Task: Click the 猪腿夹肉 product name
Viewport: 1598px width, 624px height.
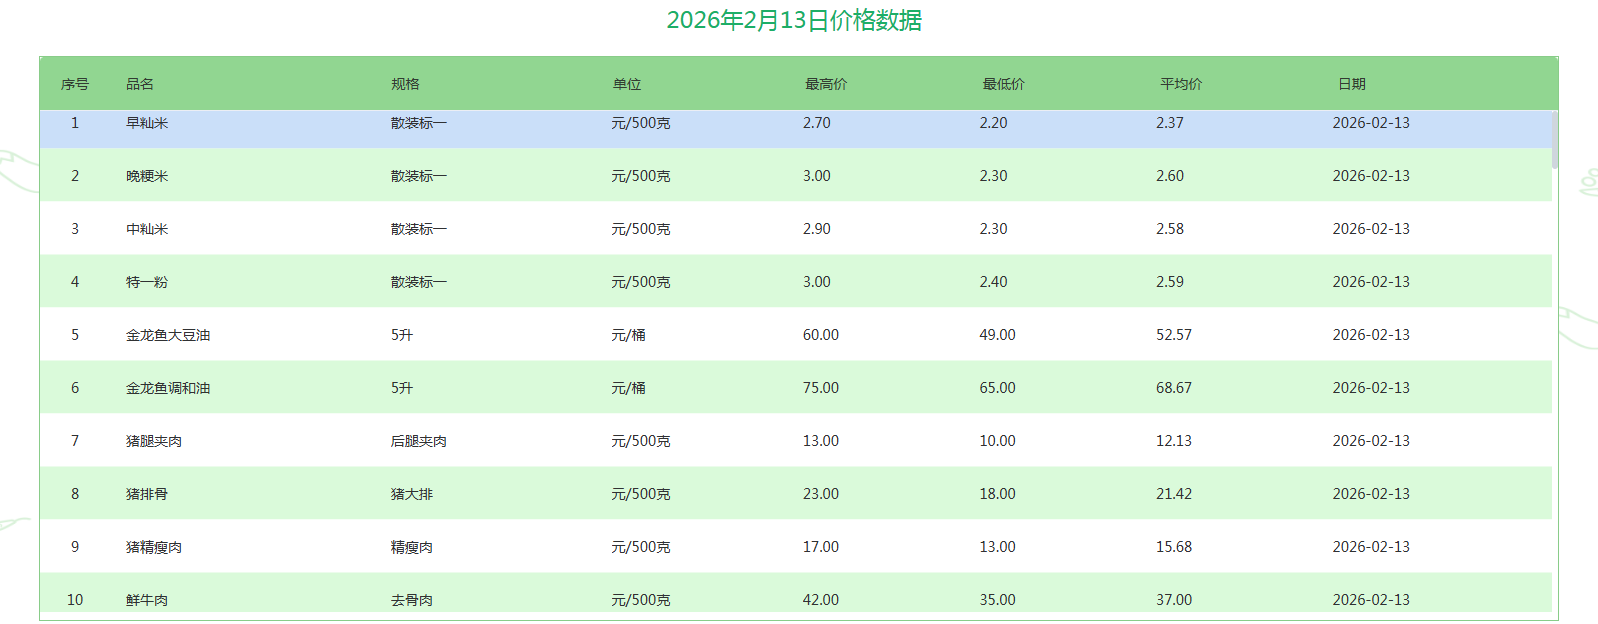Action: (154, 441)
